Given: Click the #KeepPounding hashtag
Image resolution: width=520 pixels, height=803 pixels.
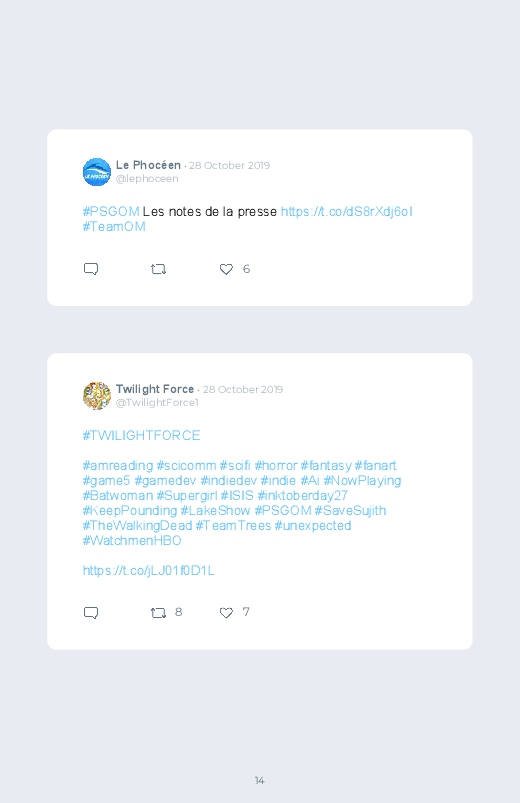Looking at the screenshot, I should click(x=130, y=511).
